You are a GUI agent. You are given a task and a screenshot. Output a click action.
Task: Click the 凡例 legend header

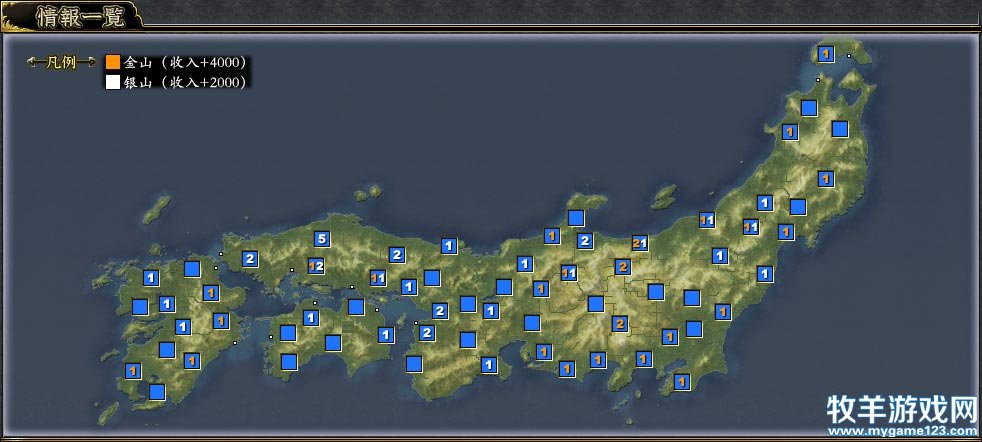pos(62,62)
